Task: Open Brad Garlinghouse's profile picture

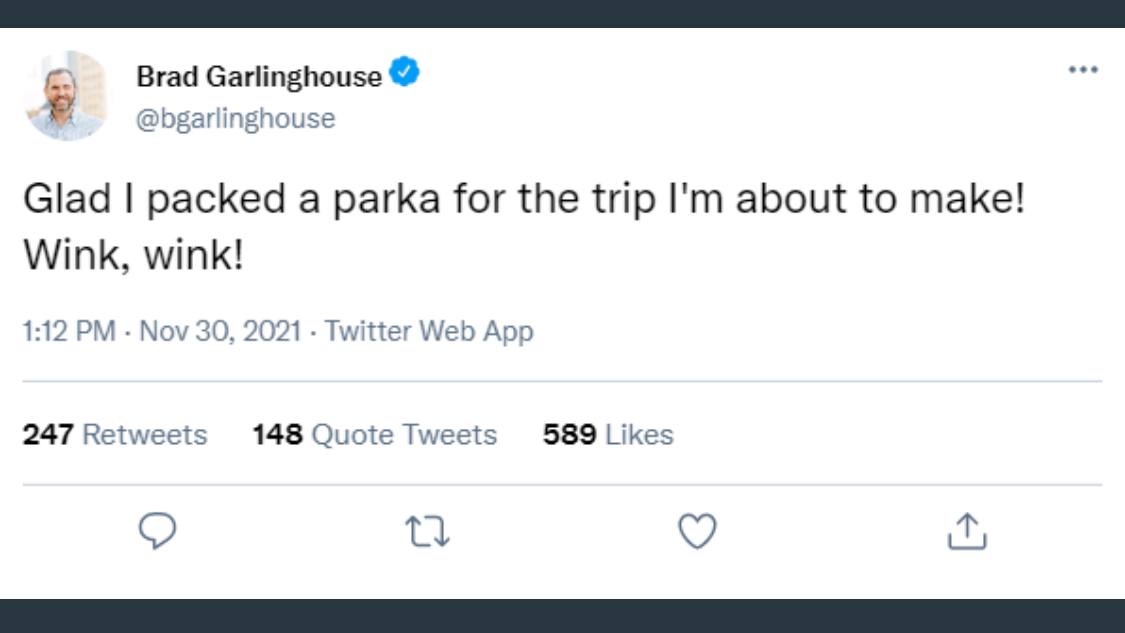Action: pyautogui.click(x=68, y=96)
